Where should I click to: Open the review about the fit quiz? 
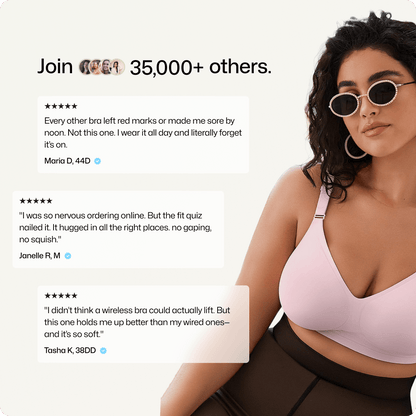[118, 229]
